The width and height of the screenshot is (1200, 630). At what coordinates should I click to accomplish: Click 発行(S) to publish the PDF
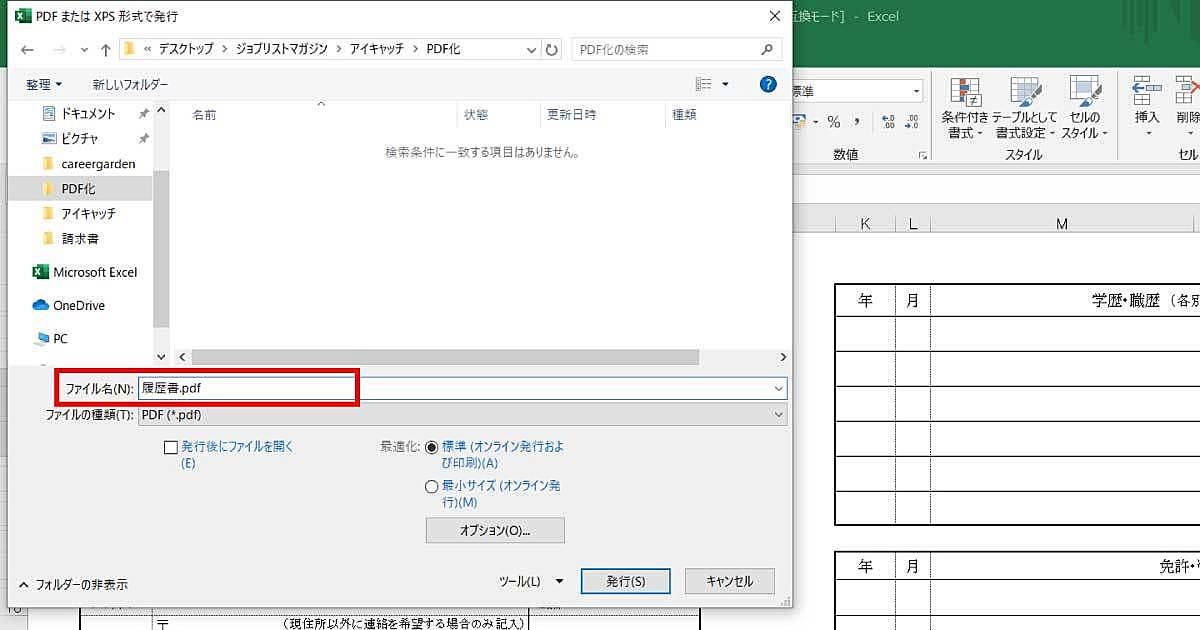[626, 581]
